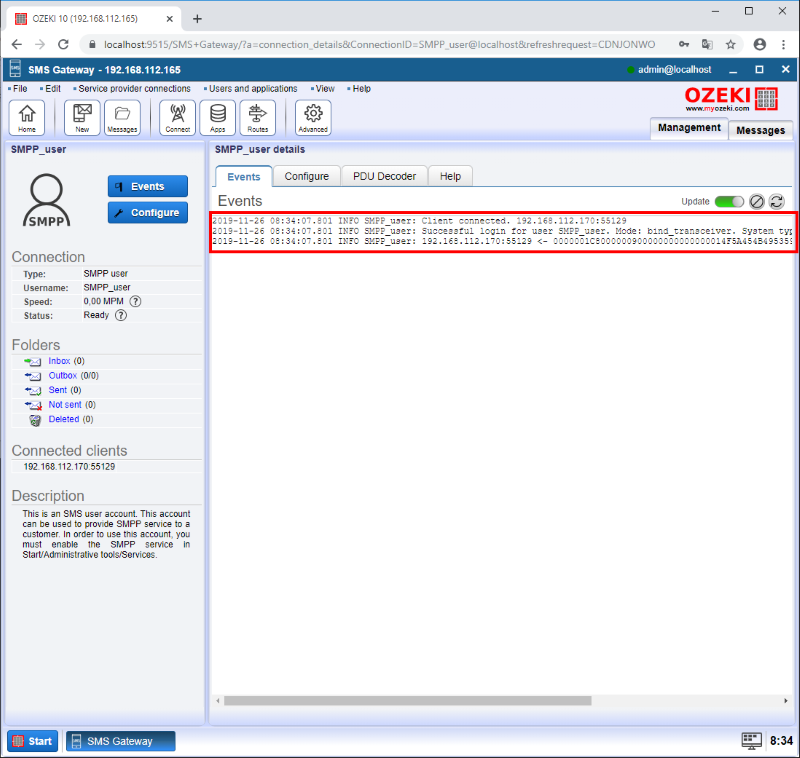Click the blue Configure button

pyautogui.click(x=147, y=213)
